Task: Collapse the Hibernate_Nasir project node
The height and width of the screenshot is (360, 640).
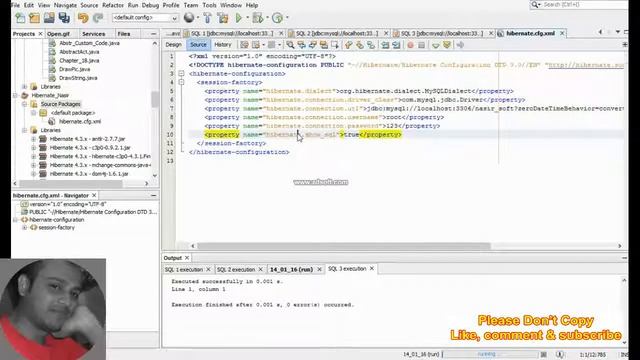Action: [x=16, y=96]
